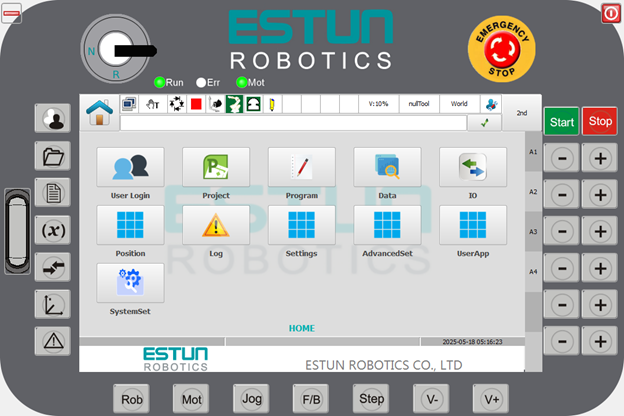Image resolution: width=624 pixels, height=416 pixels.
Task: Open the Project tile
Action: click(216, 167)
